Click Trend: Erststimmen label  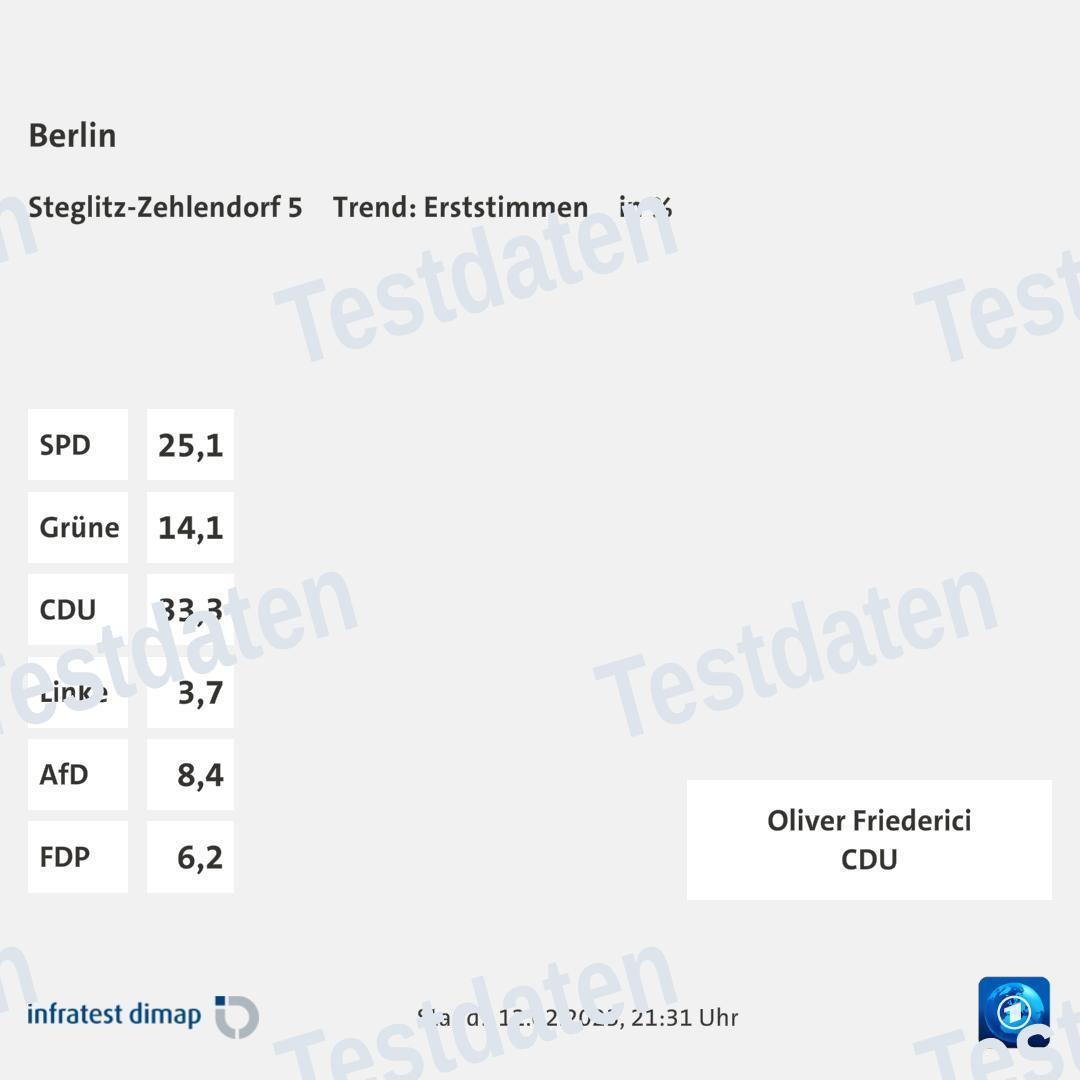460,207
